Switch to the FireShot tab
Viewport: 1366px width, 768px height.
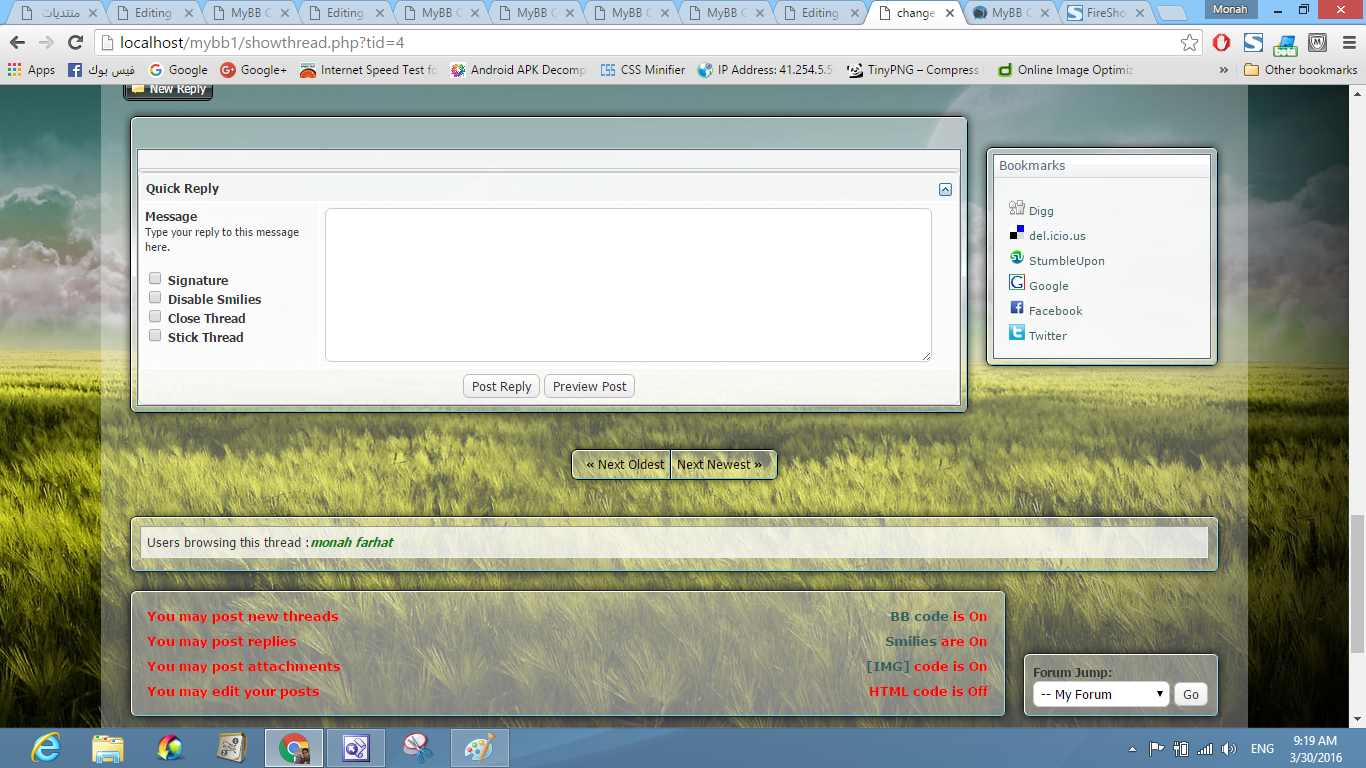pyautogui.click(x=1105, y=14)
